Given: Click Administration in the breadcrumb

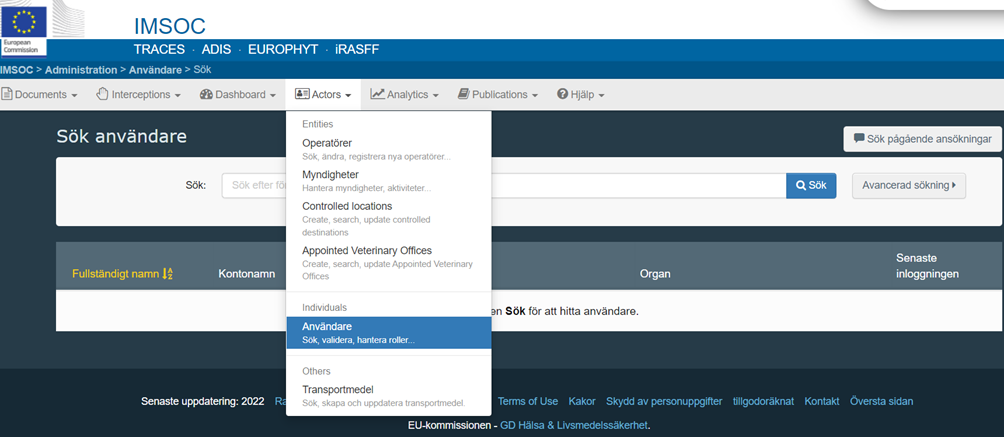Looking at the screenshot, I should point(81,70).
